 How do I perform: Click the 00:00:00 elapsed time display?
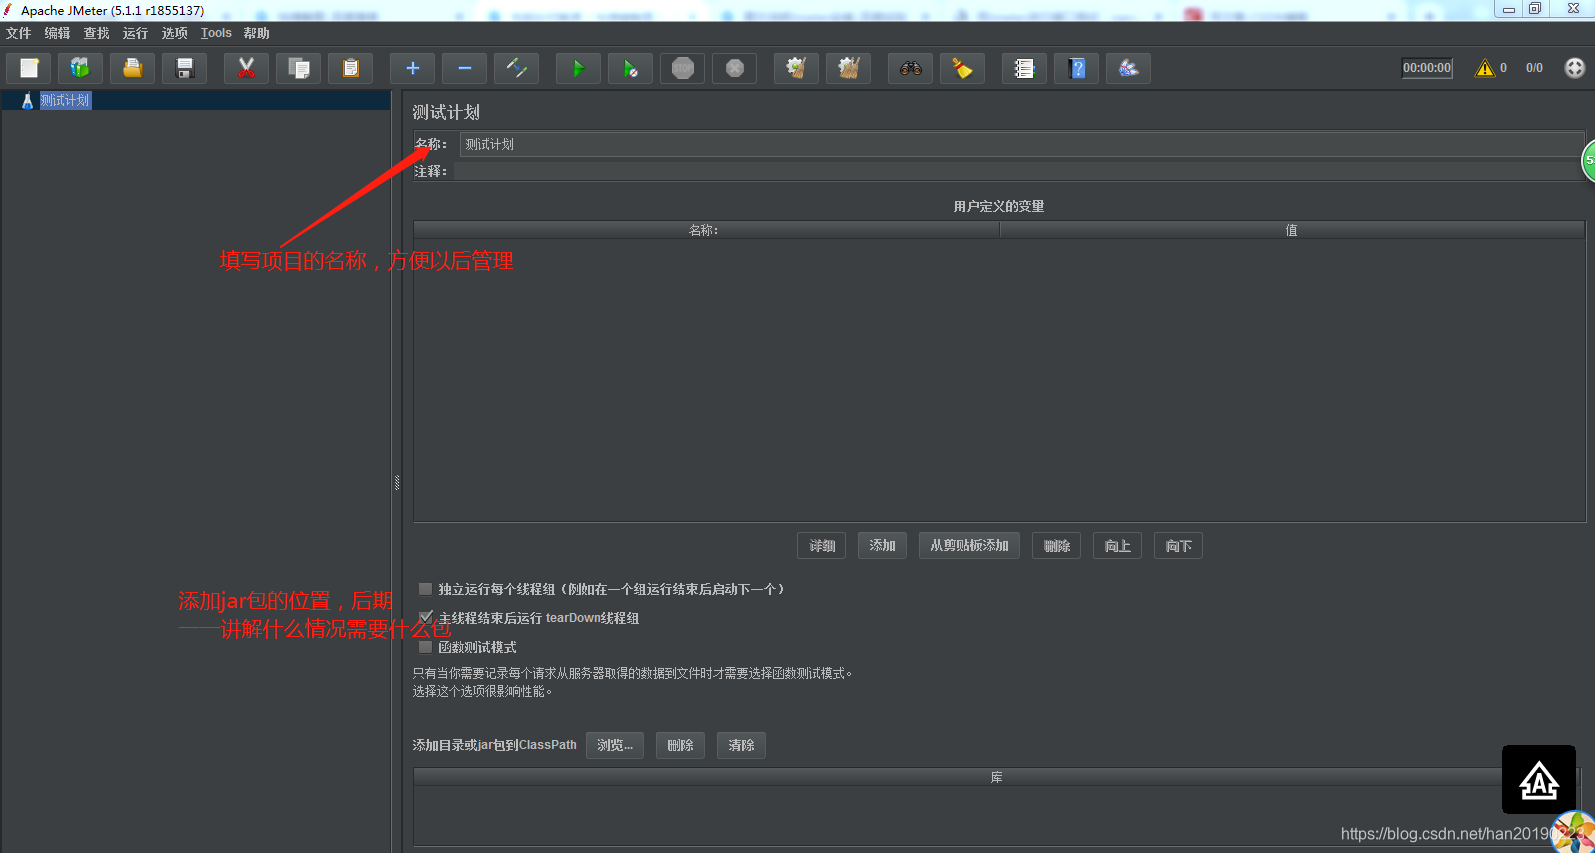[x=1427, y=68]
